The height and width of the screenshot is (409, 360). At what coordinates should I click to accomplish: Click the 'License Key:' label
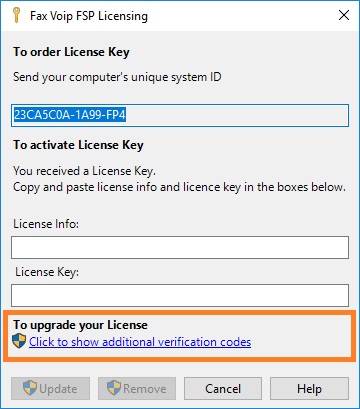coord(47,272)
